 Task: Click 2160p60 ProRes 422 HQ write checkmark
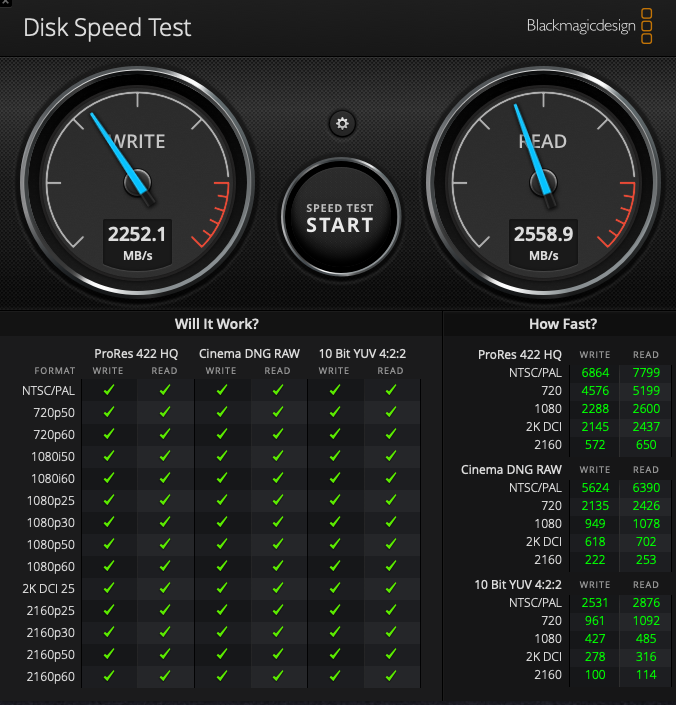(x=109, y=676)
